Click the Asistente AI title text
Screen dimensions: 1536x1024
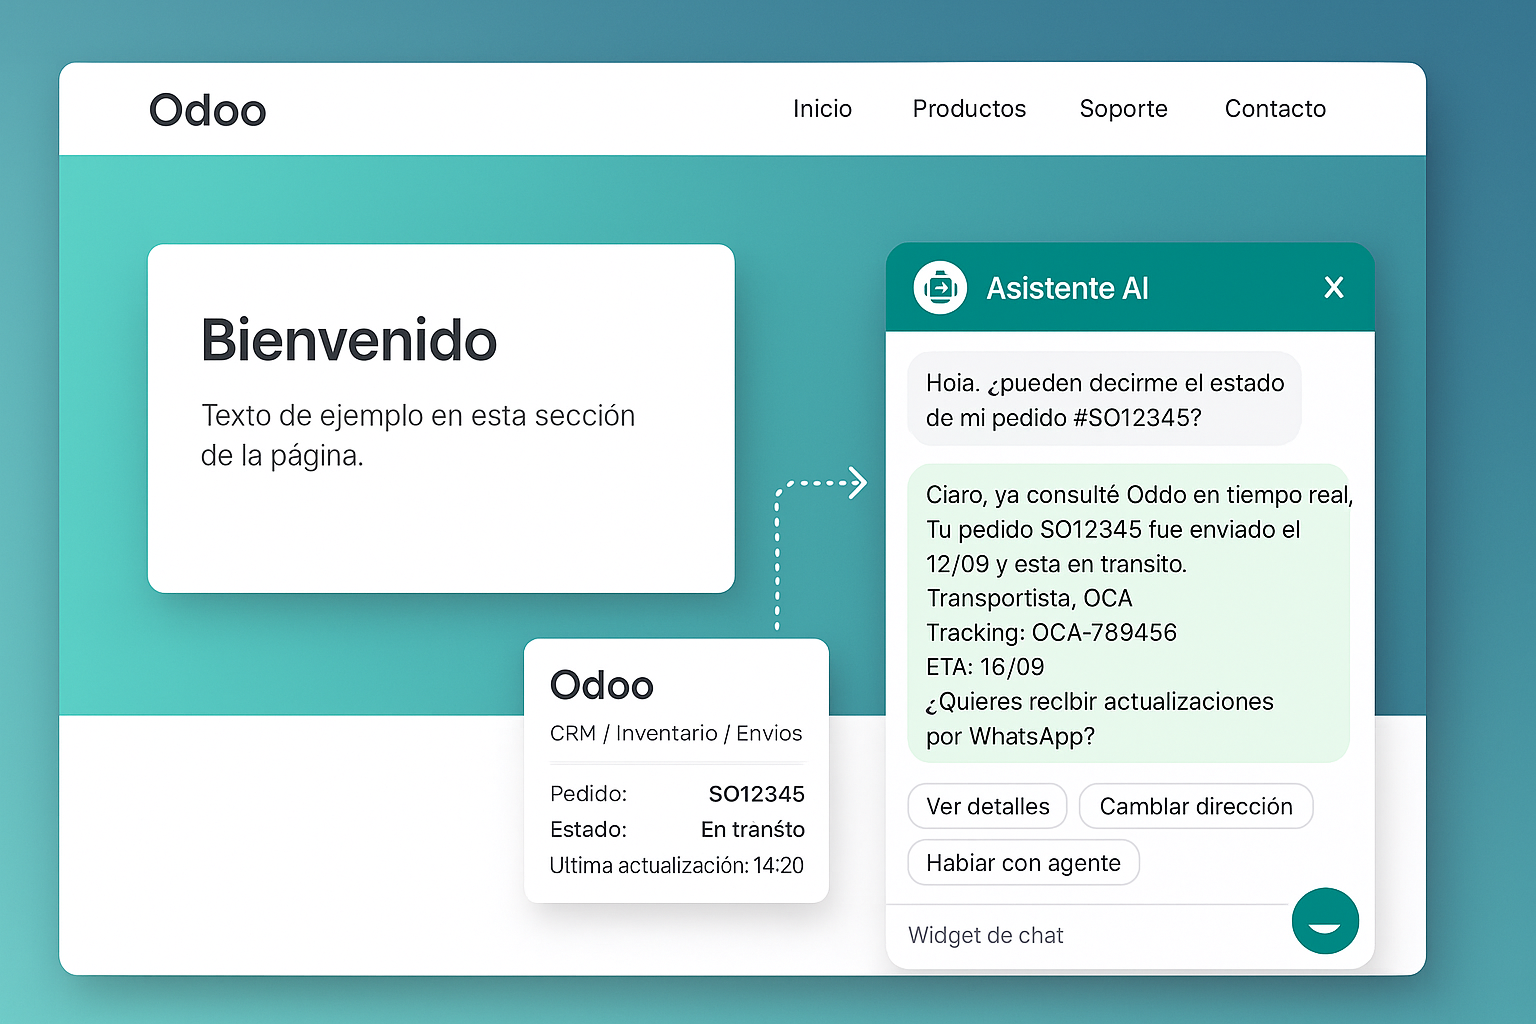pos(1067,288)
